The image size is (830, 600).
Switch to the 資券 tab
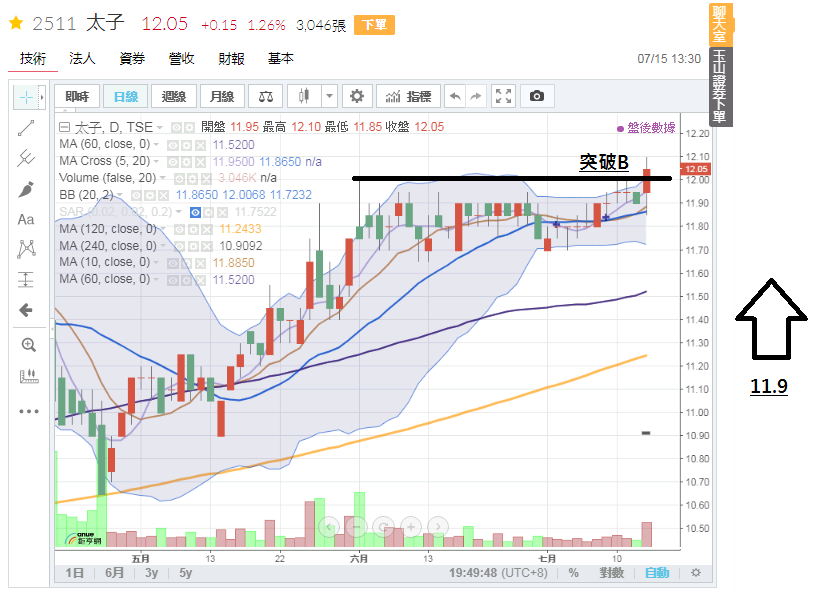tap(132, 58)
